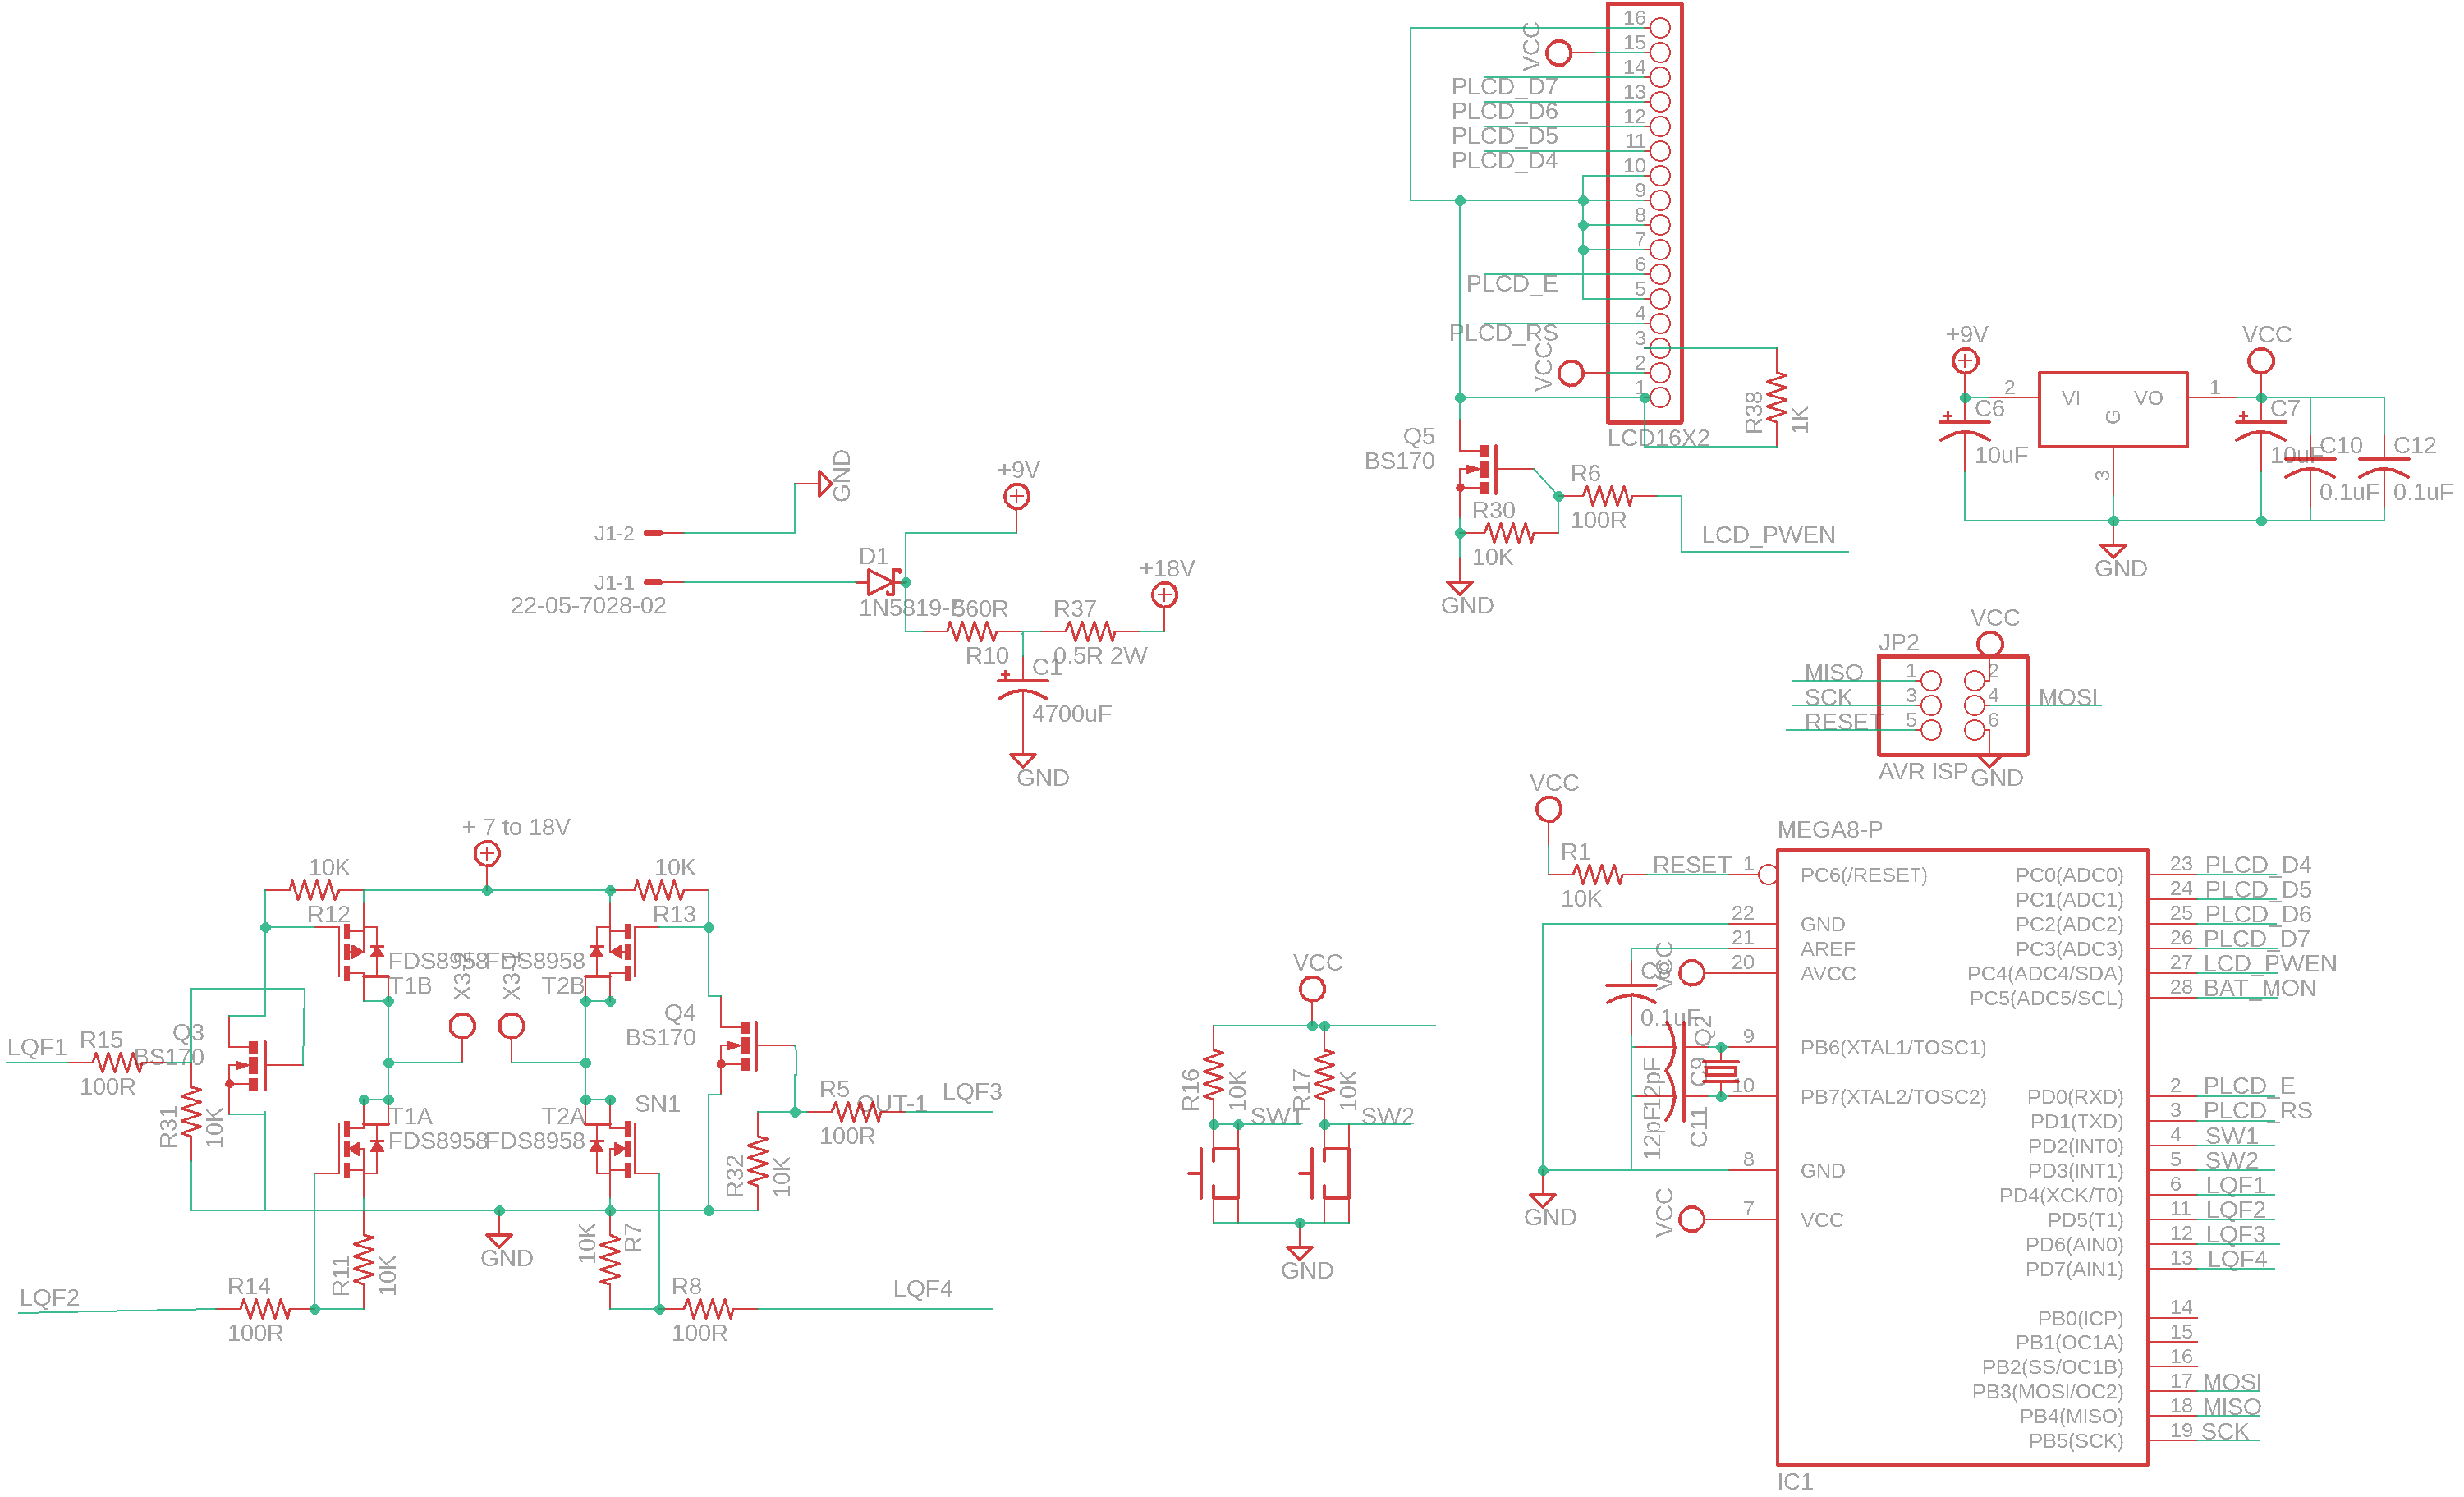Select the PB5(SCK) pin name
Viewport: 2464px width, 1497px height.
pos(2075,1441)
